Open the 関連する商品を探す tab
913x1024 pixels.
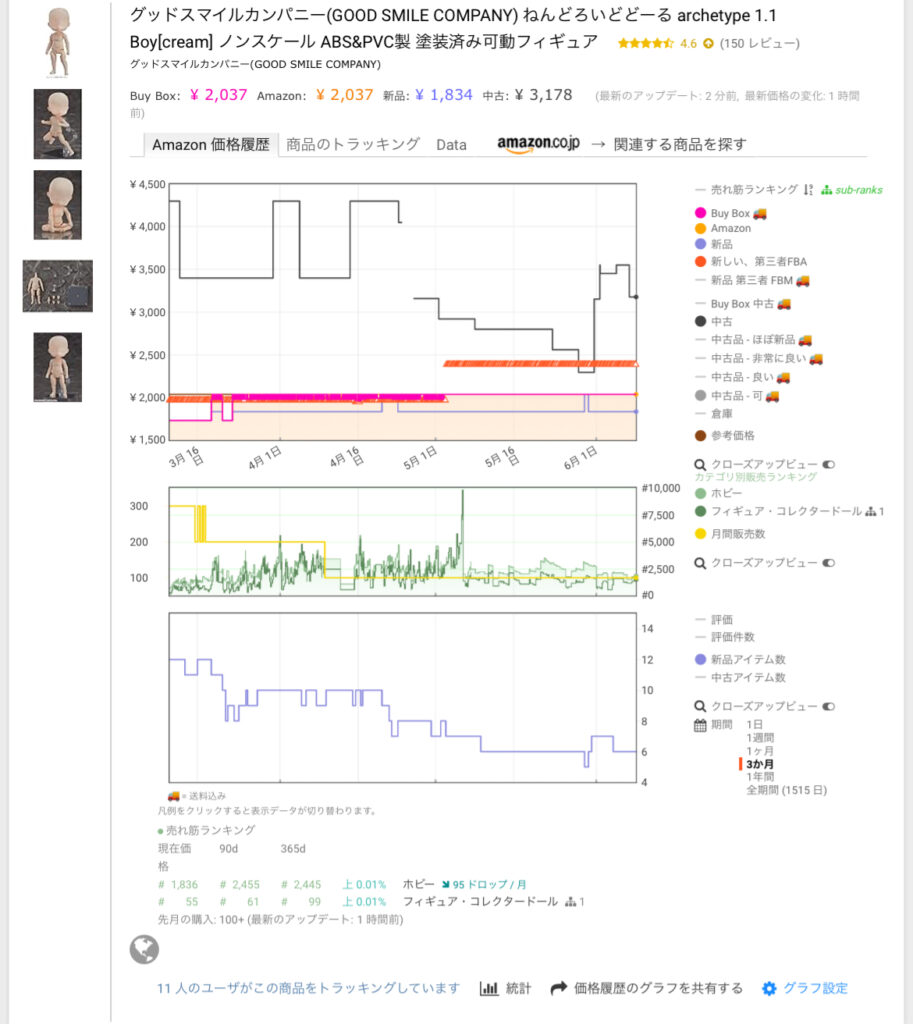680,144
